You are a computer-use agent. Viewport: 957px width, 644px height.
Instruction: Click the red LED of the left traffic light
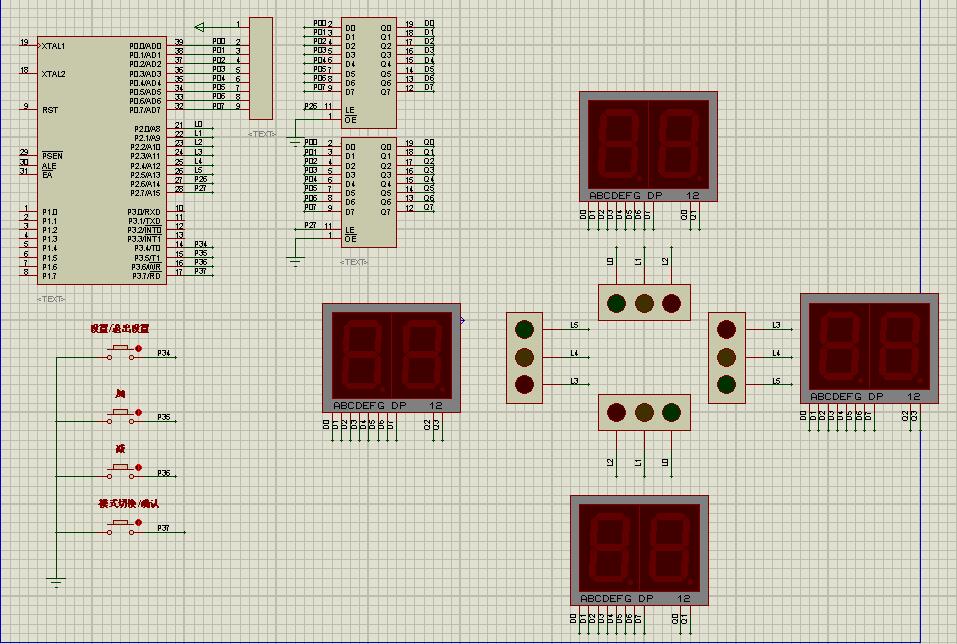click(524, 384)
